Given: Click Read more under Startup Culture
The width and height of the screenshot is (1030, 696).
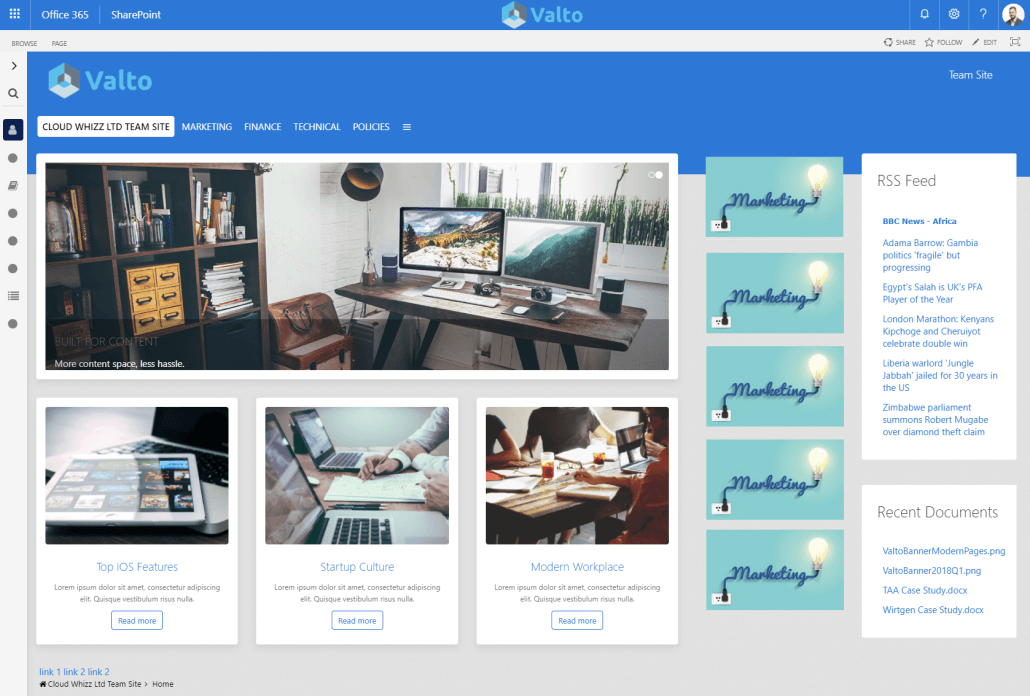Looking at the screenshot, I should click(x=357, y=621).
